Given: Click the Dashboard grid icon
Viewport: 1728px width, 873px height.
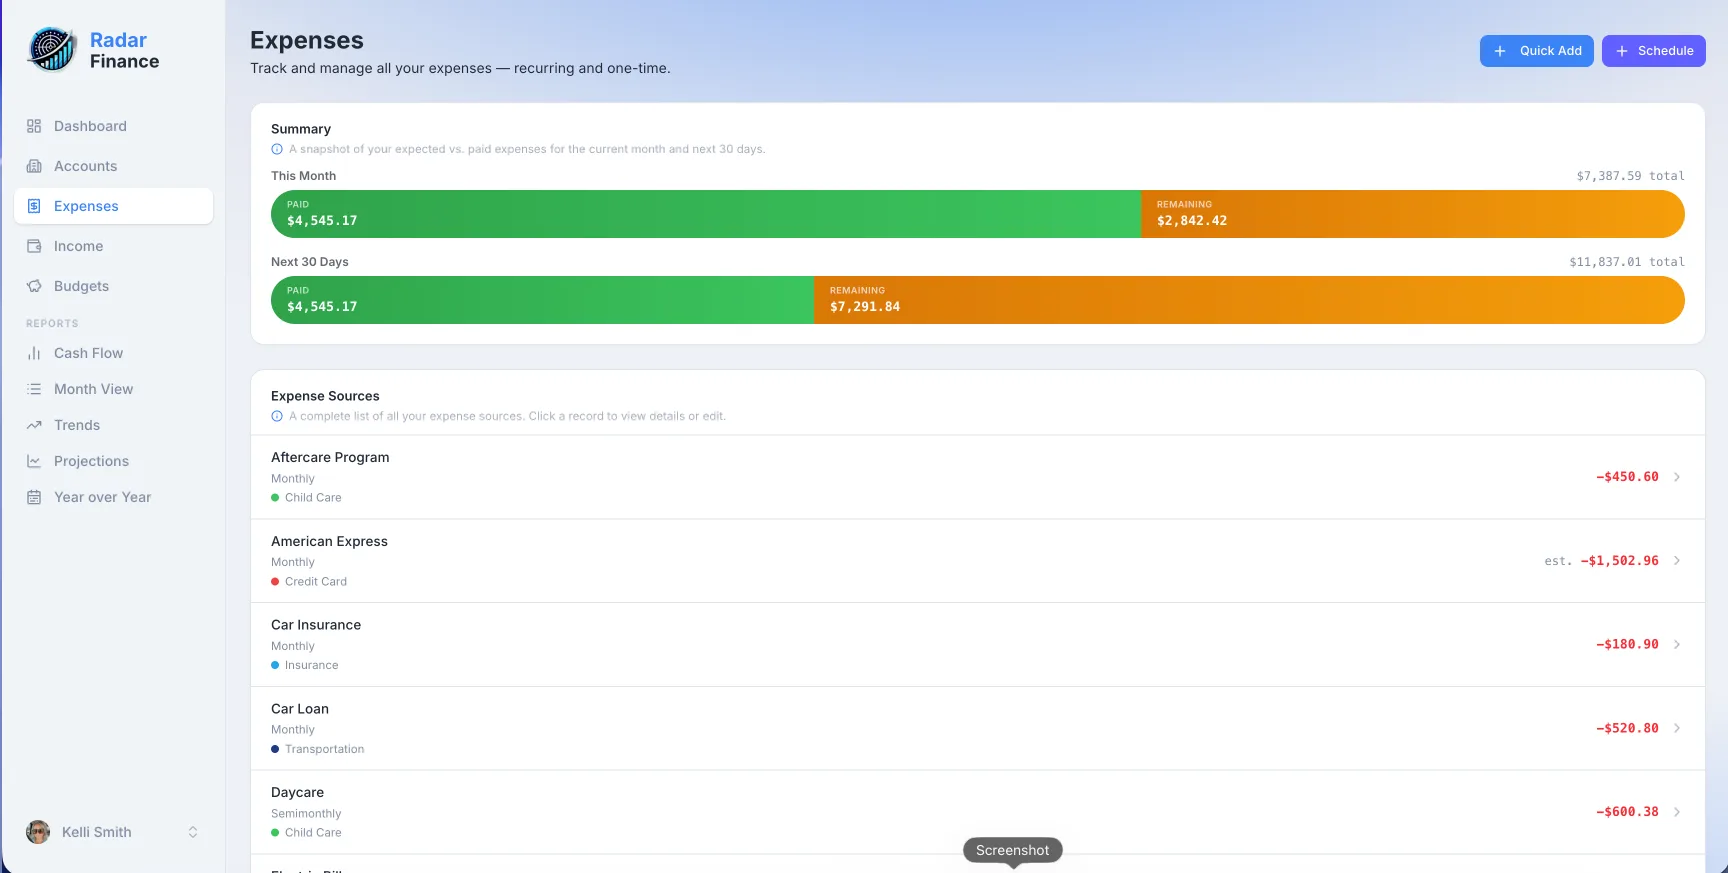Looking at the screenshot, I should [x=34, y=126].
